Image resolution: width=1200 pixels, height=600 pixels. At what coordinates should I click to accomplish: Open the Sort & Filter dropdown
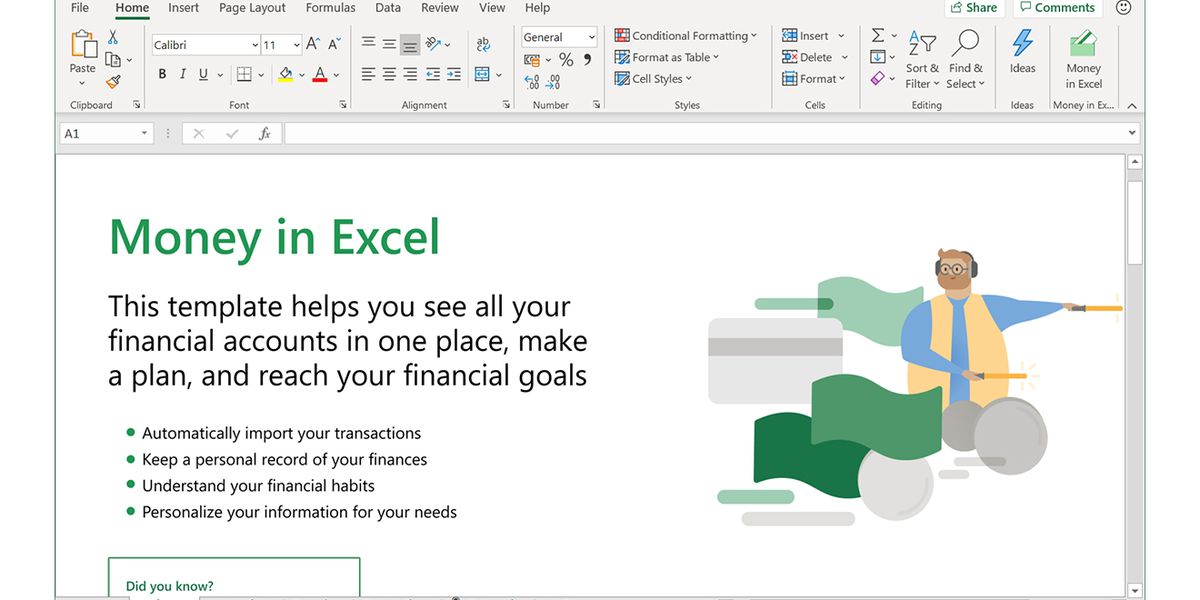(922, 59)
